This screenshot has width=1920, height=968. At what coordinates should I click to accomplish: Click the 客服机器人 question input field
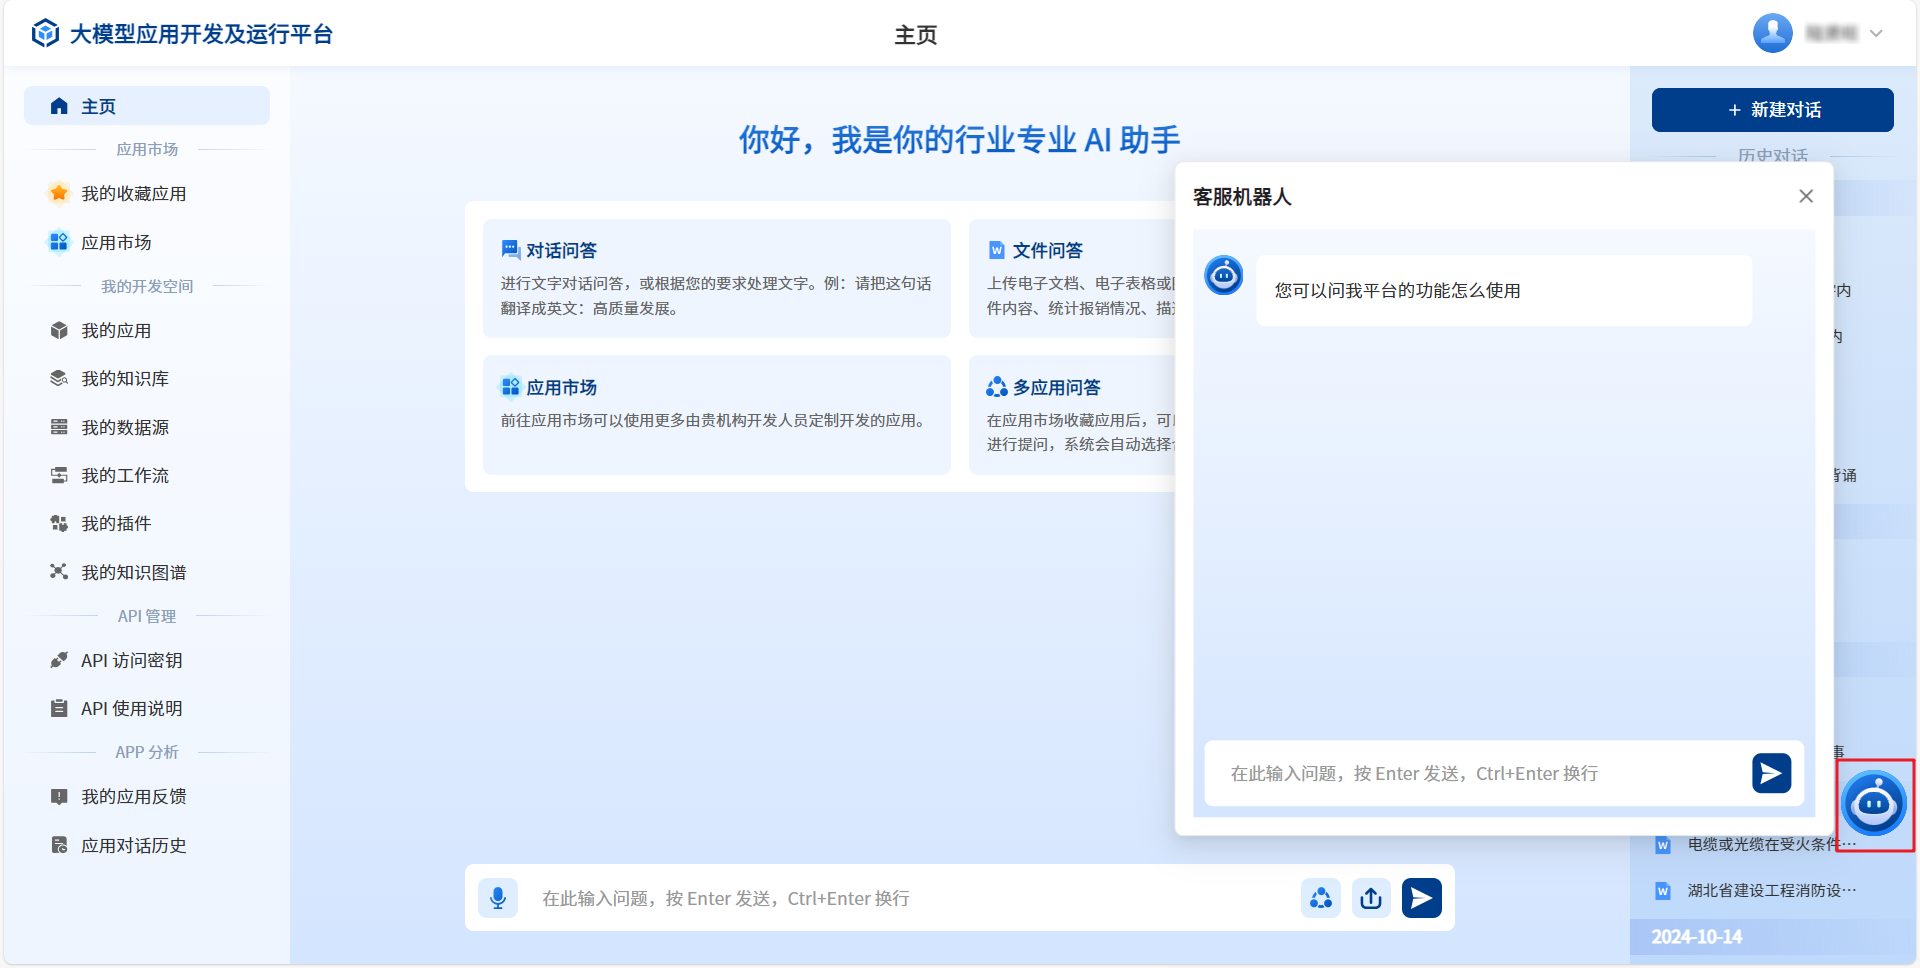[1475, 773]
